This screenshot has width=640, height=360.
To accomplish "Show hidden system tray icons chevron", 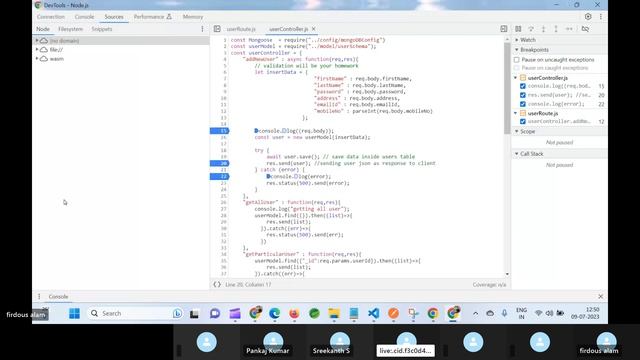I will click(x=476, y=313).
